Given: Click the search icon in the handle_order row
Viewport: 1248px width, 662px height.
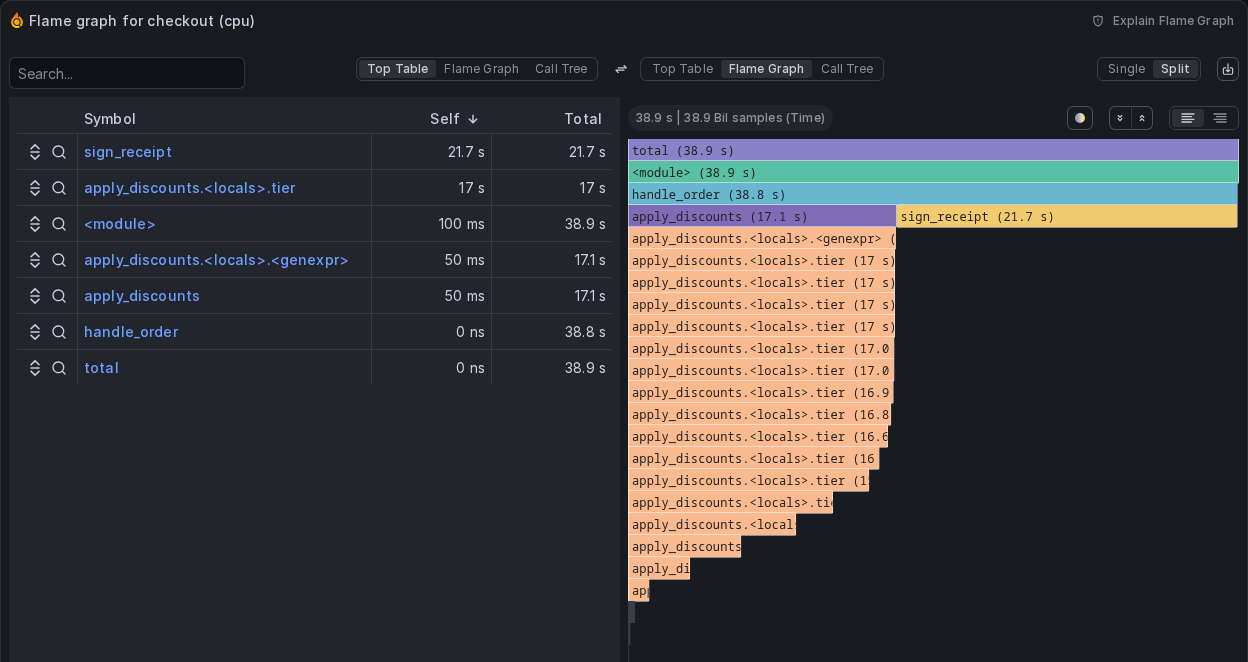Looking at the screenshot, I should click(59, 332).
